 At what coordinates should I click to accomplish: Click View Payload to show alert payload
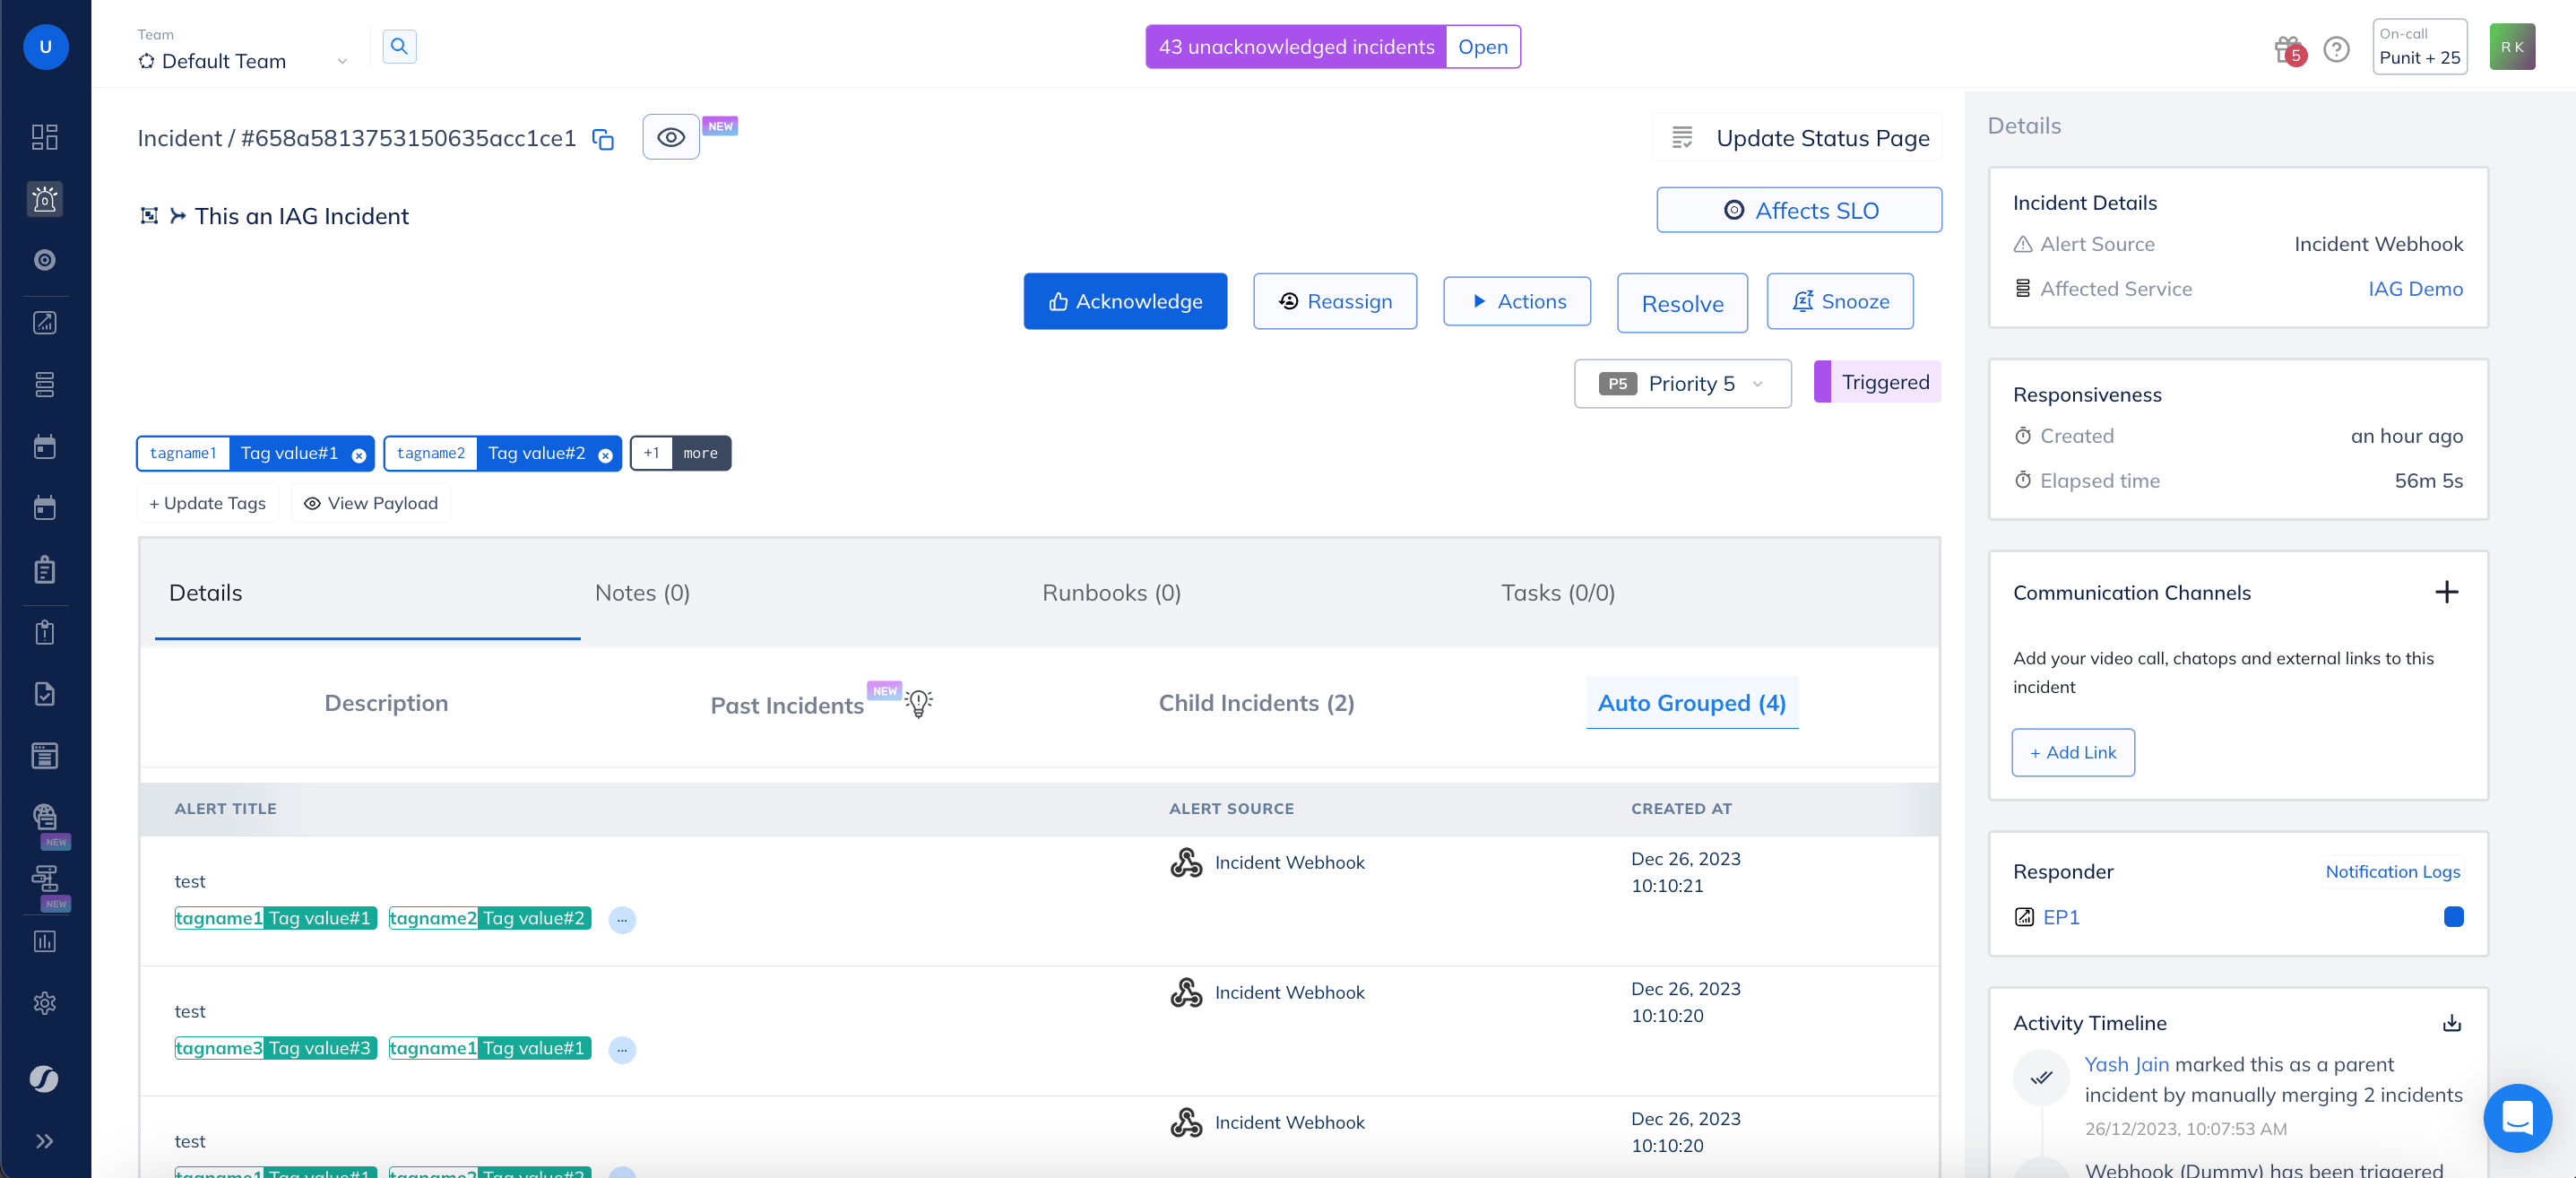coord(370,503)
